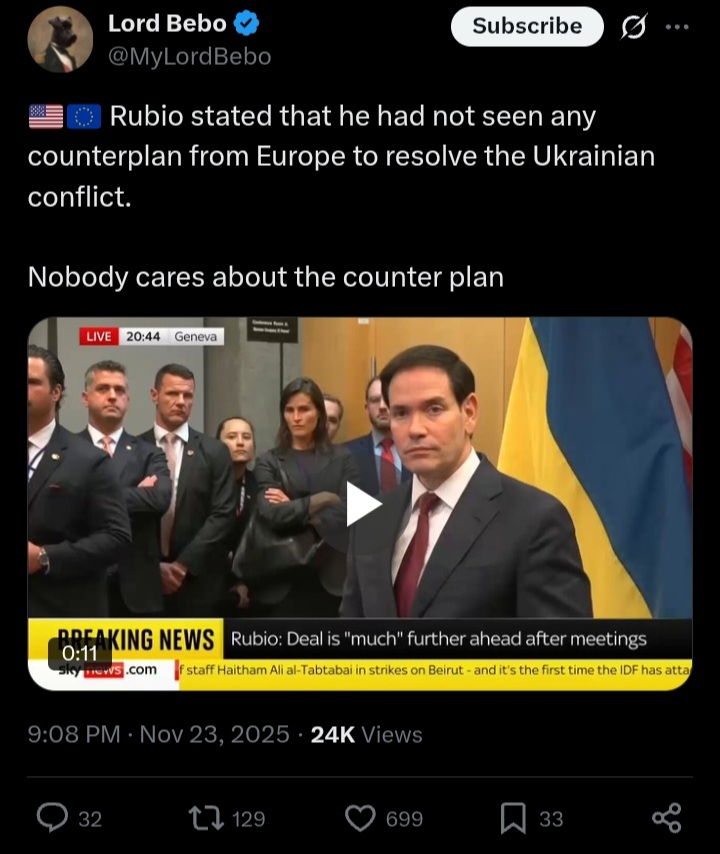Click the US flag emoji in tweet

pos(46,117)
